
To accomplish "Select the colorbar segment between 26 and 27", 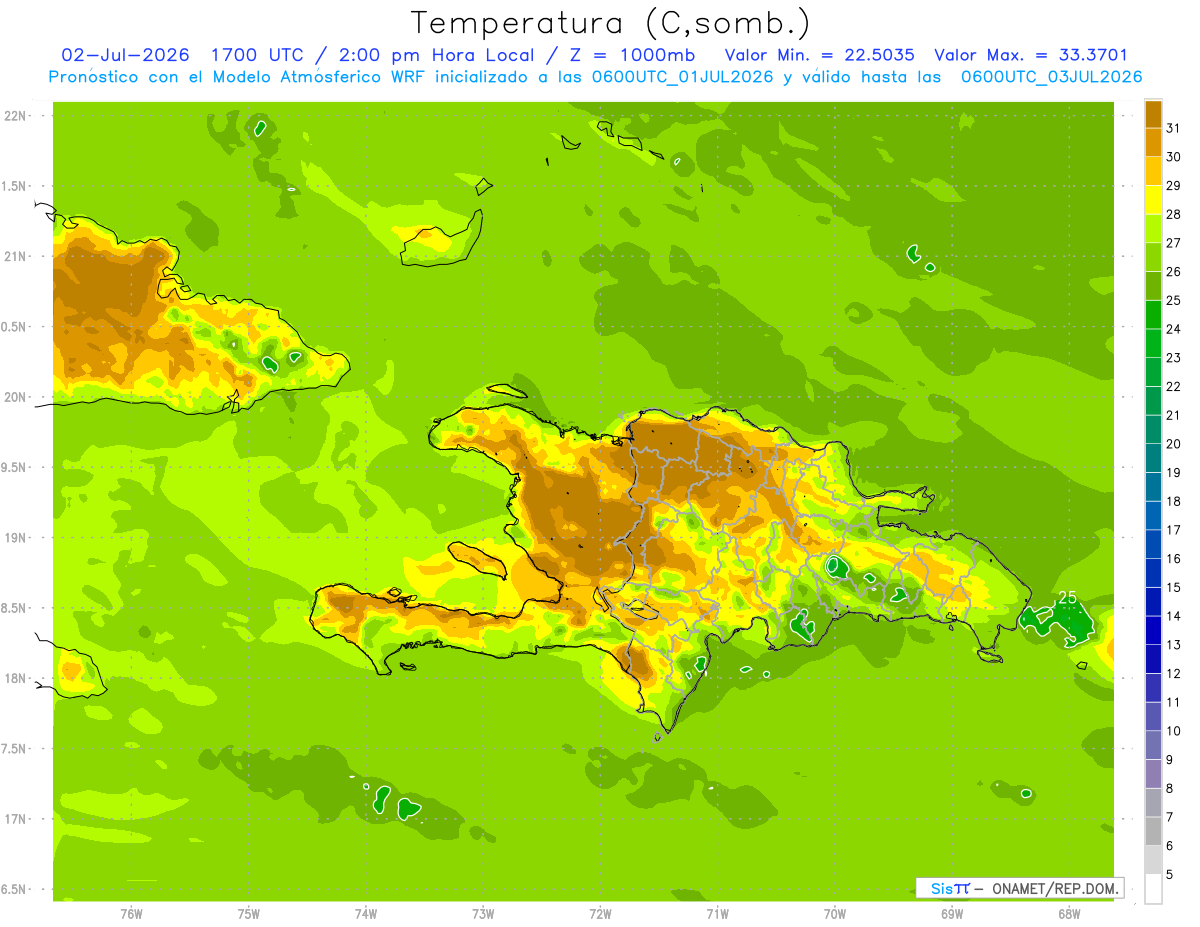I will [x=1153, y=258].
